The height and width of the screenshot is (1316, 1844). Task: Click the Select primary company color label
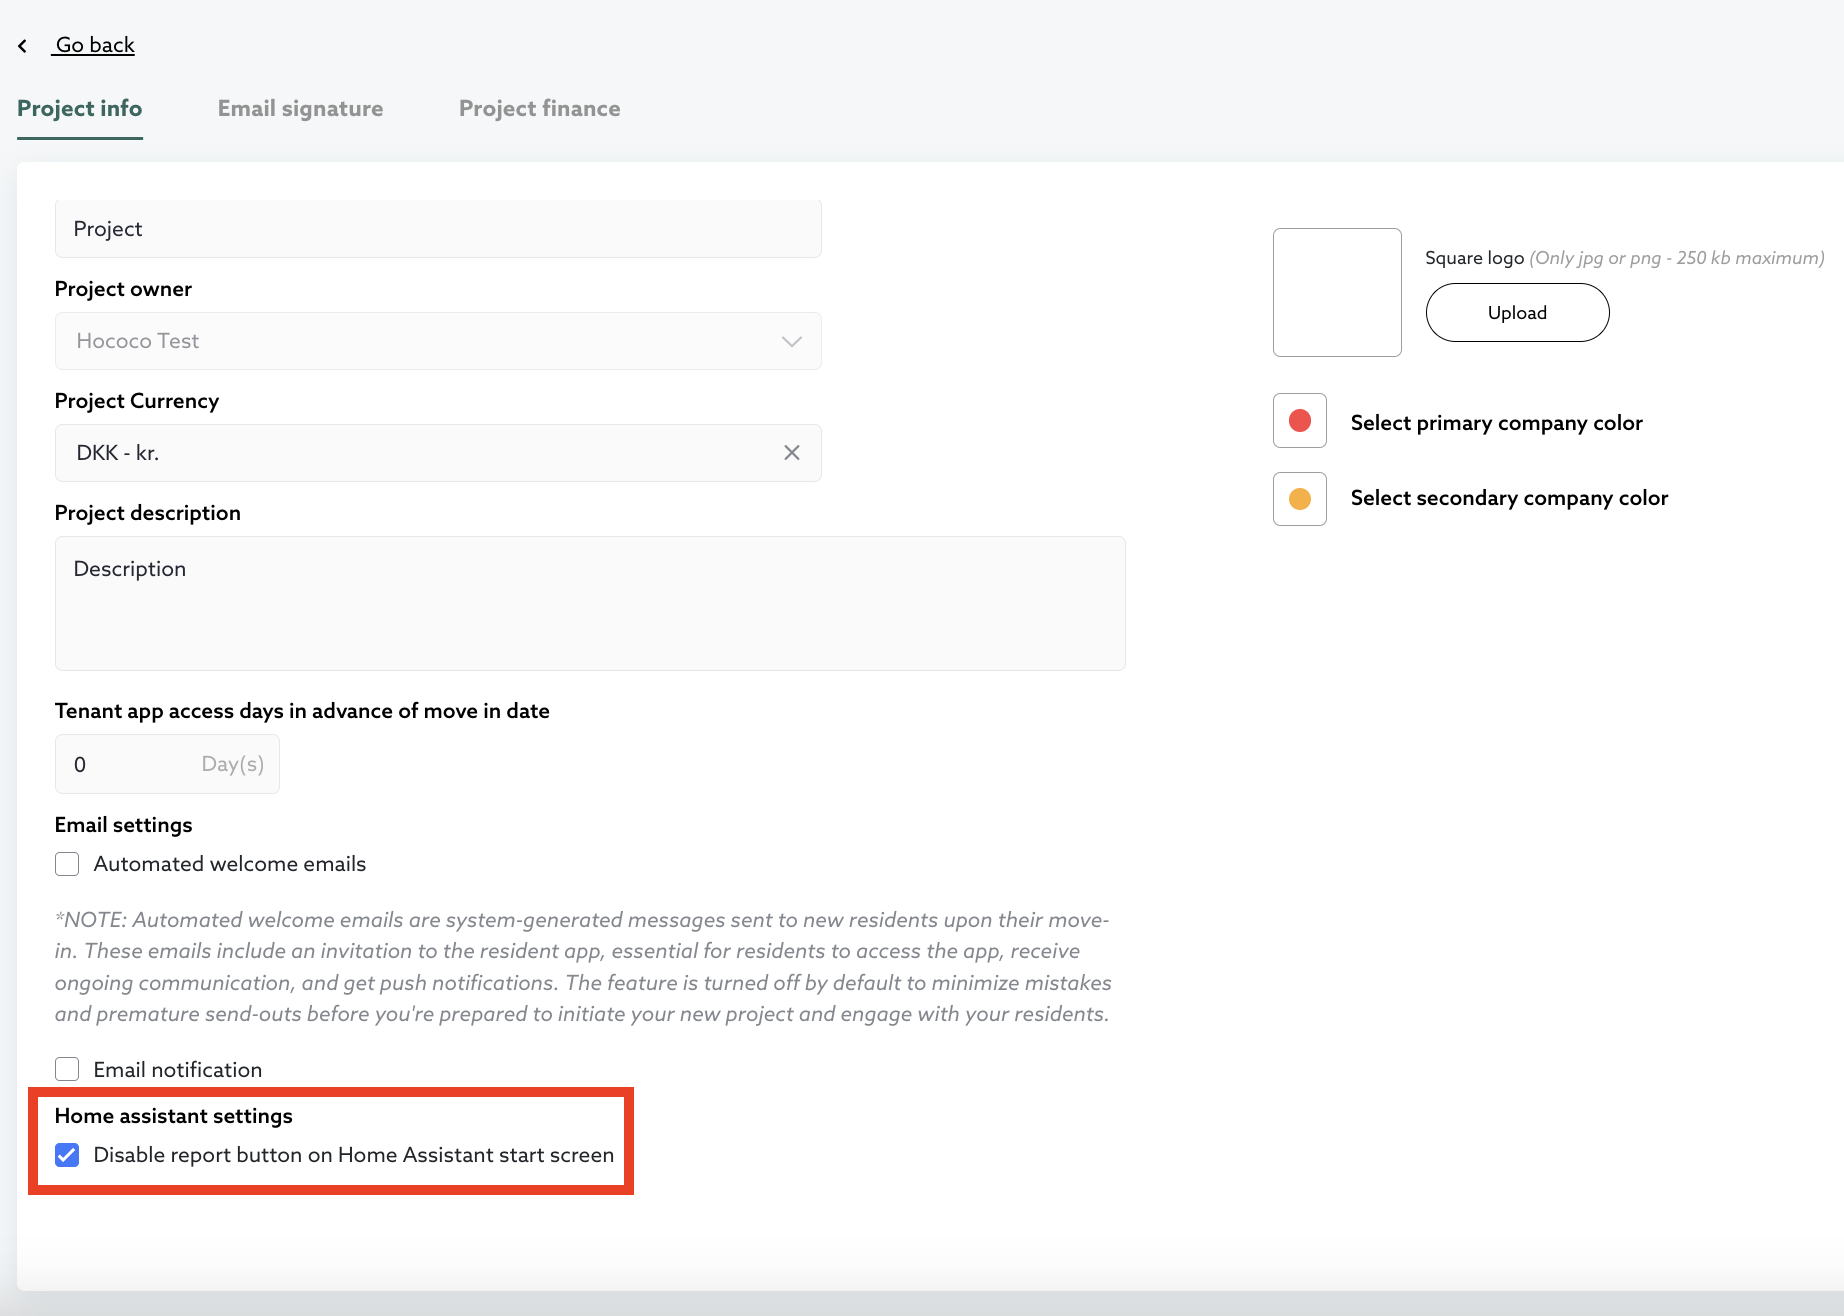tap(1496, 423)
